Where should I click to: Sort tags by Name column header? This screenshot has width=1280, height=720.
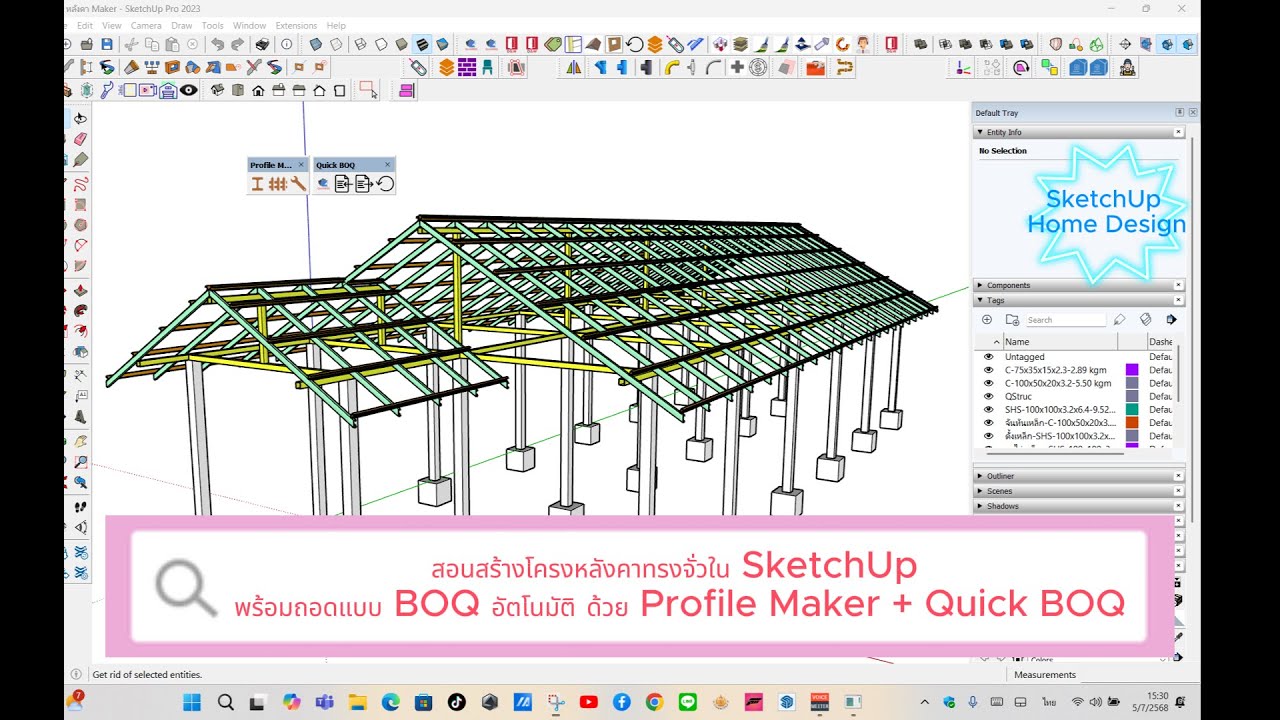point(1060,342)
